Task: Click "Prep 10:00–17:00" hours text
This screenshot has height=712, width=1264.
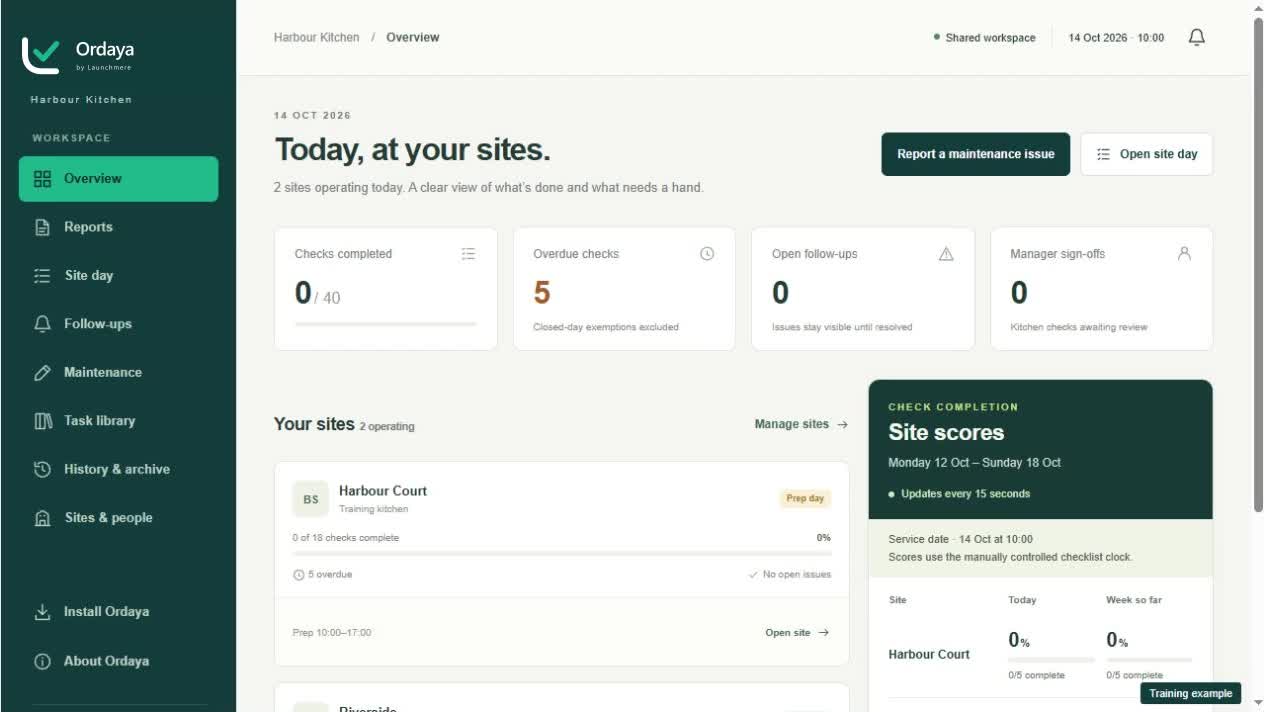Action: [x=332, y=633]
